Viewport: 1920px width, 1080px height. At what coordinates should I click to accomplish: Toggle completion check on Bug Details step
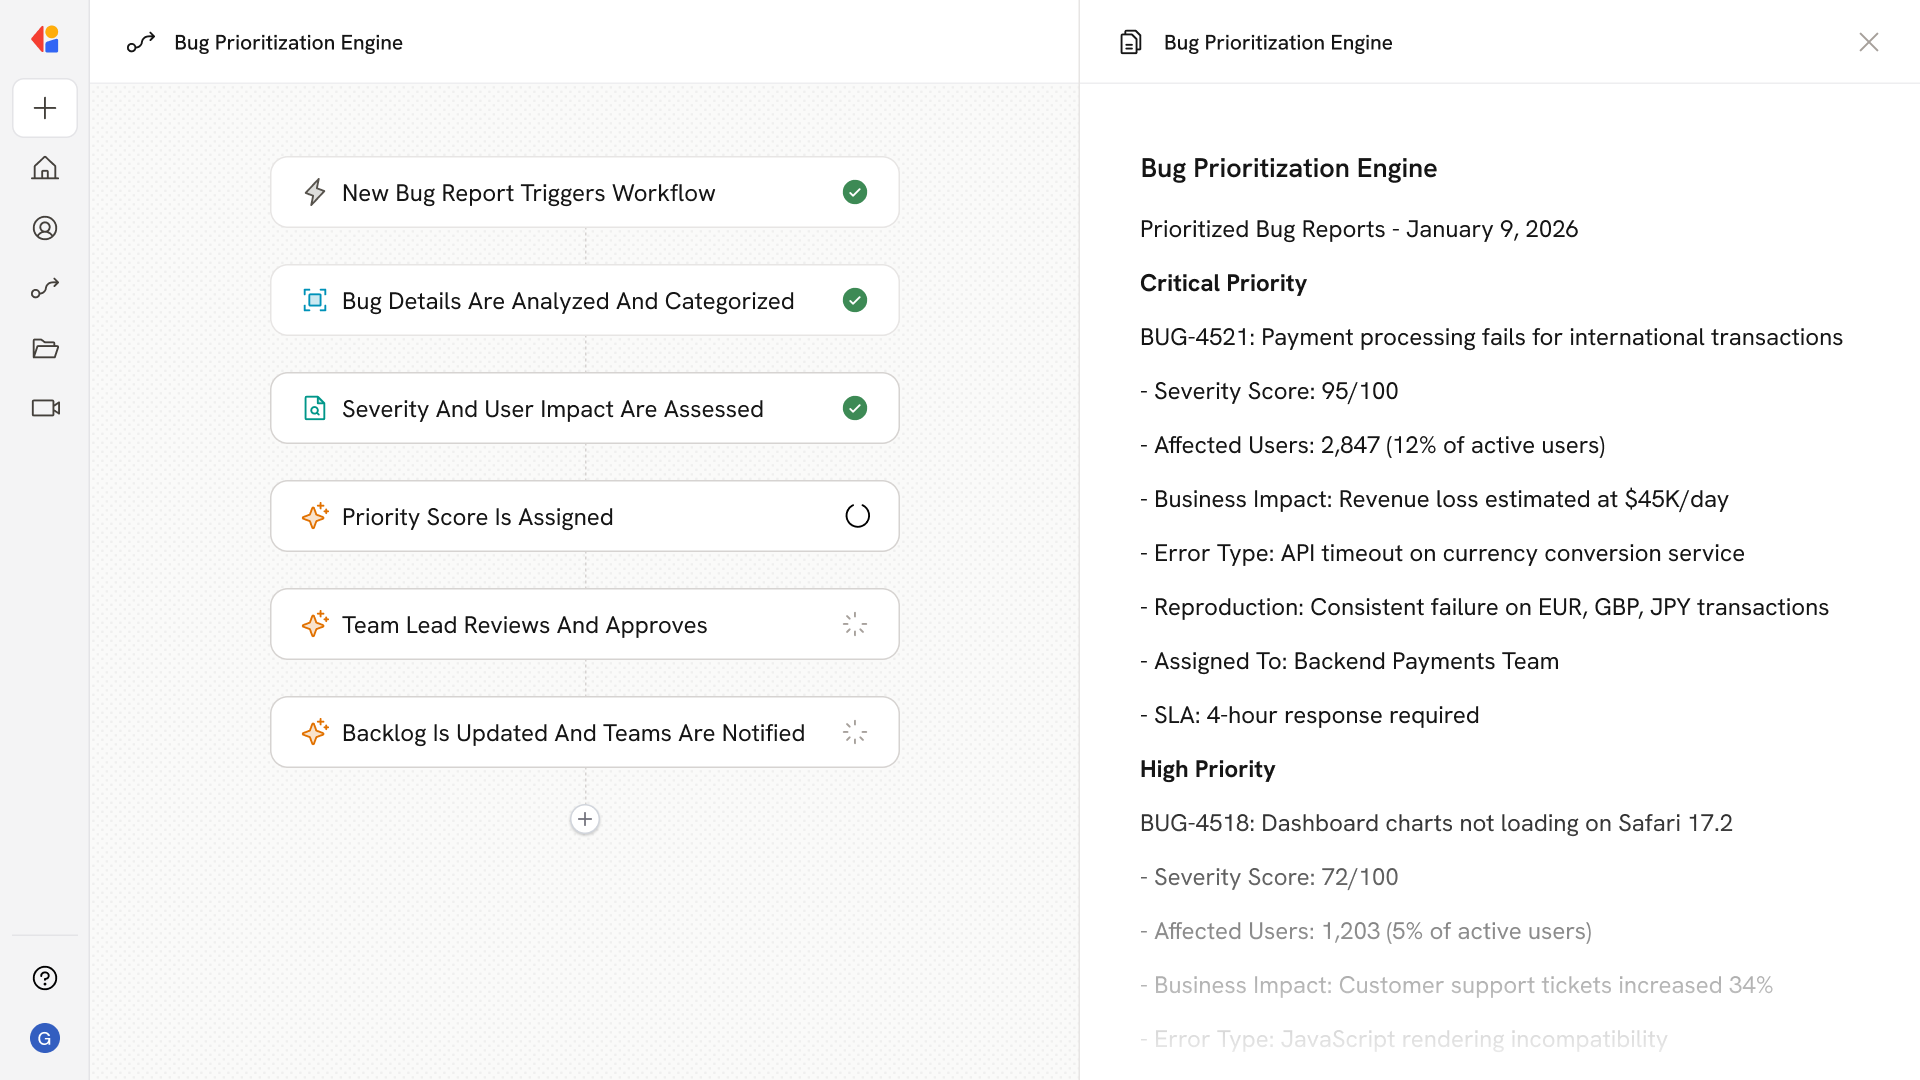(x=855, y=300)
